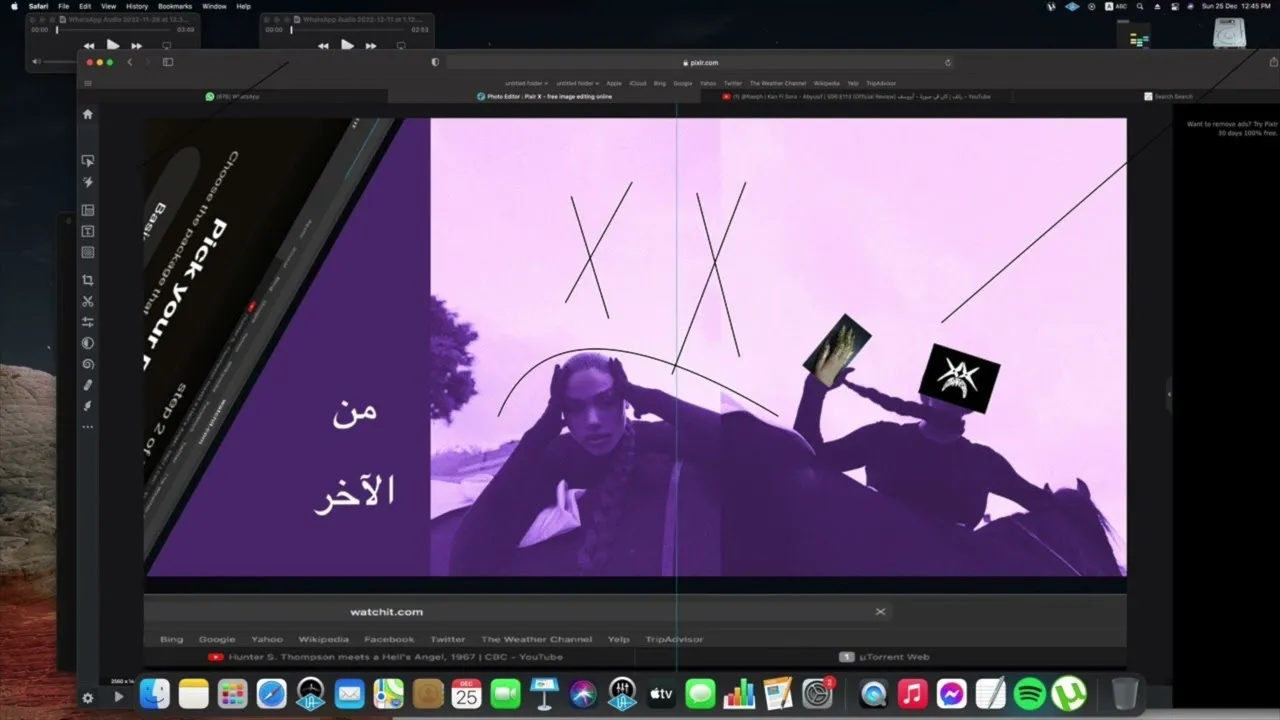The image size is (1280, 720).
Task: Click the WhatsApp Audio 2022-11-26 progress slider
Action: pos(115,30)
